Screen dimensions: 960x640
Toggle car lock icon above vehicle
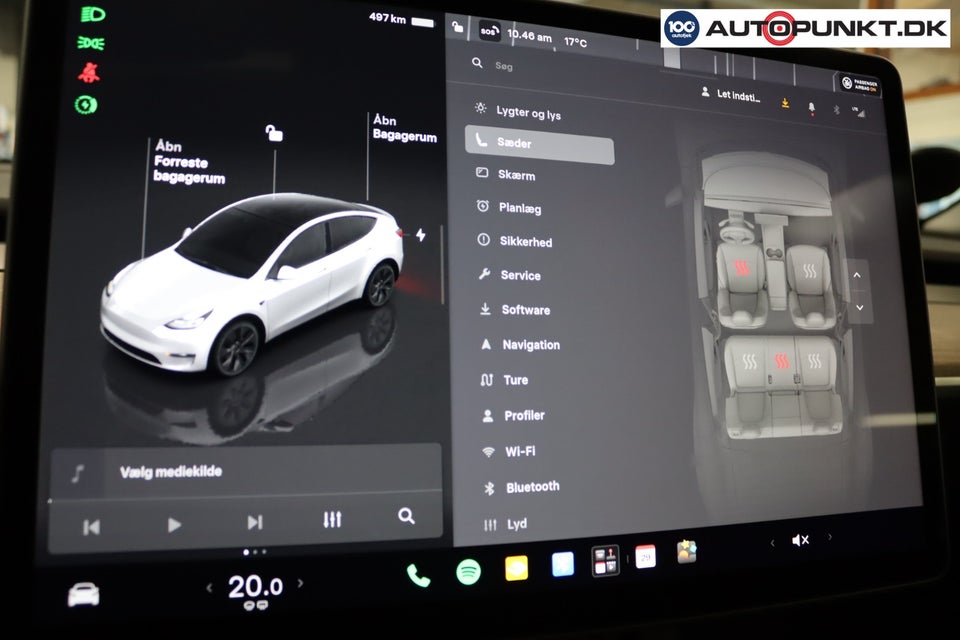[x=274, y=132]
